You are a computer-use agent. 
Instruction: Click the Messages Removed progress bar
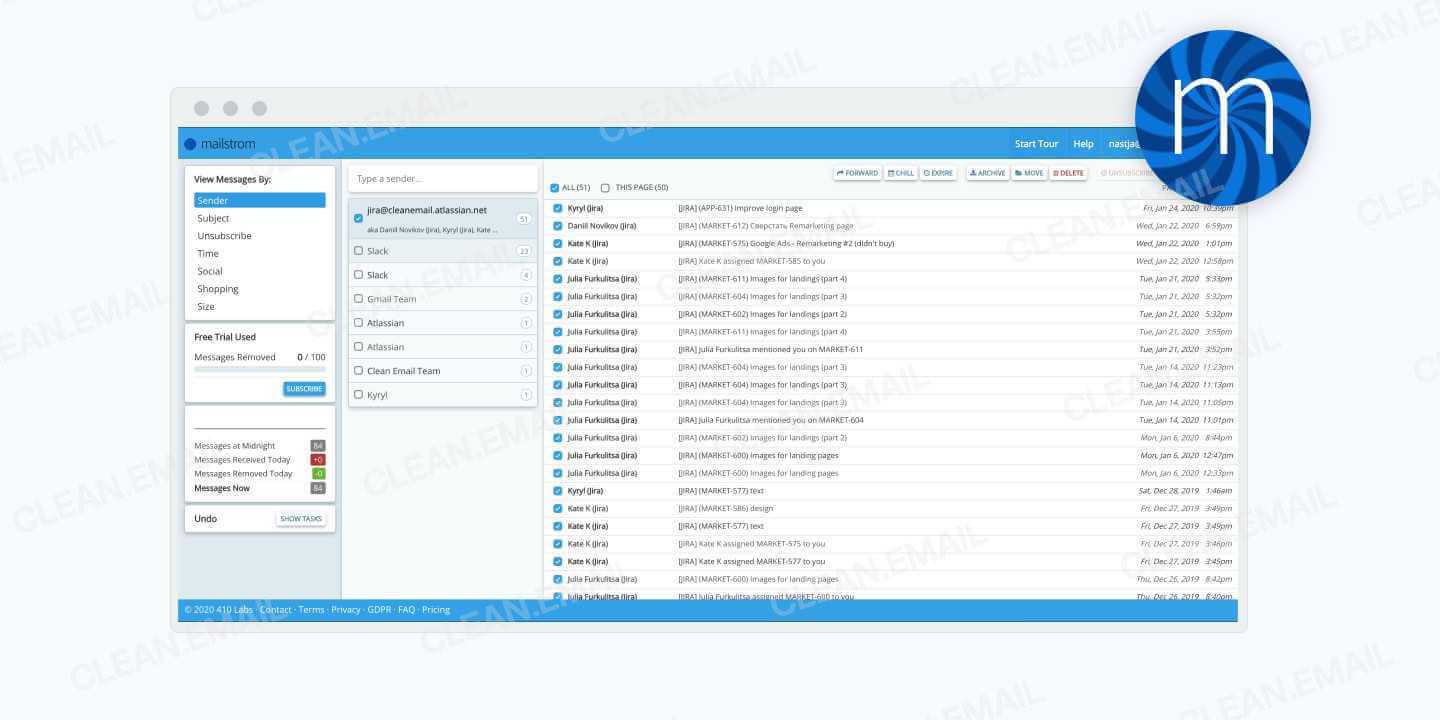click(x=260, y=370)
